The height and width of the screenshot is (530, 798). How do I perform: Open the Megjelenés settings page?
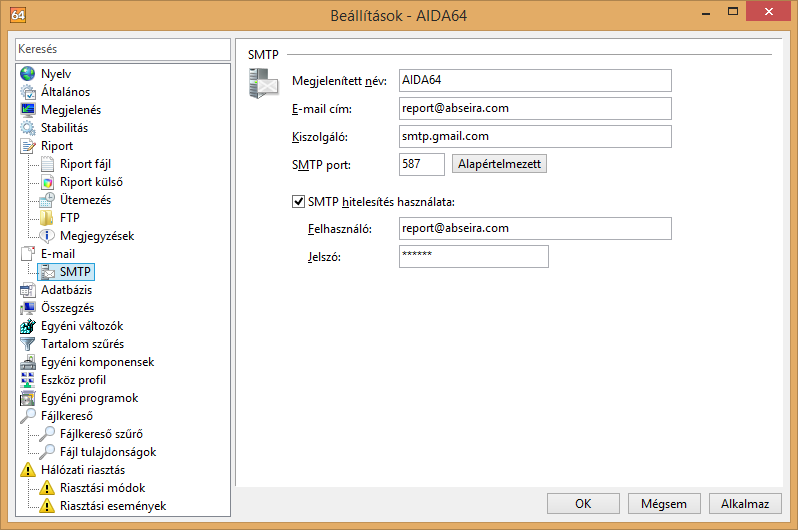tap(71, 110)
